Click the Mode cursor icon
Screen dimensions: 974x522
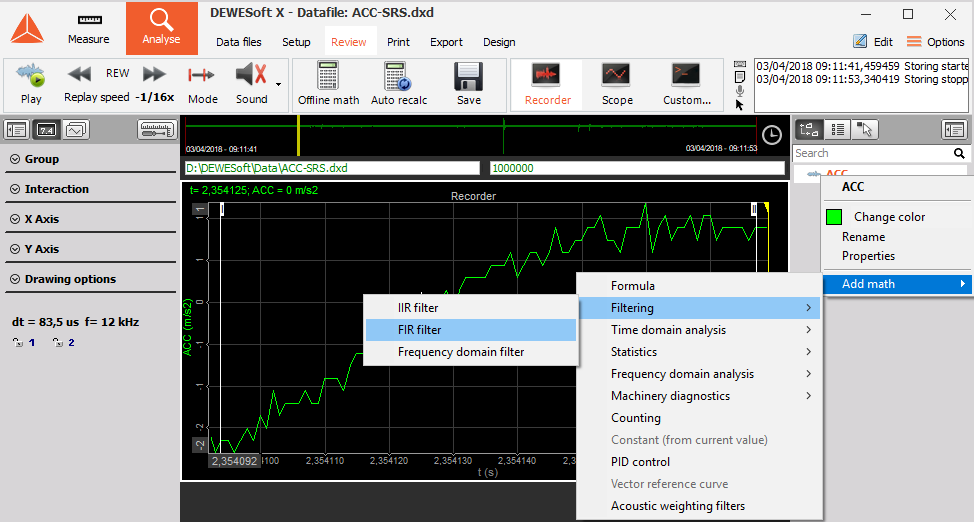coord(202,76)
